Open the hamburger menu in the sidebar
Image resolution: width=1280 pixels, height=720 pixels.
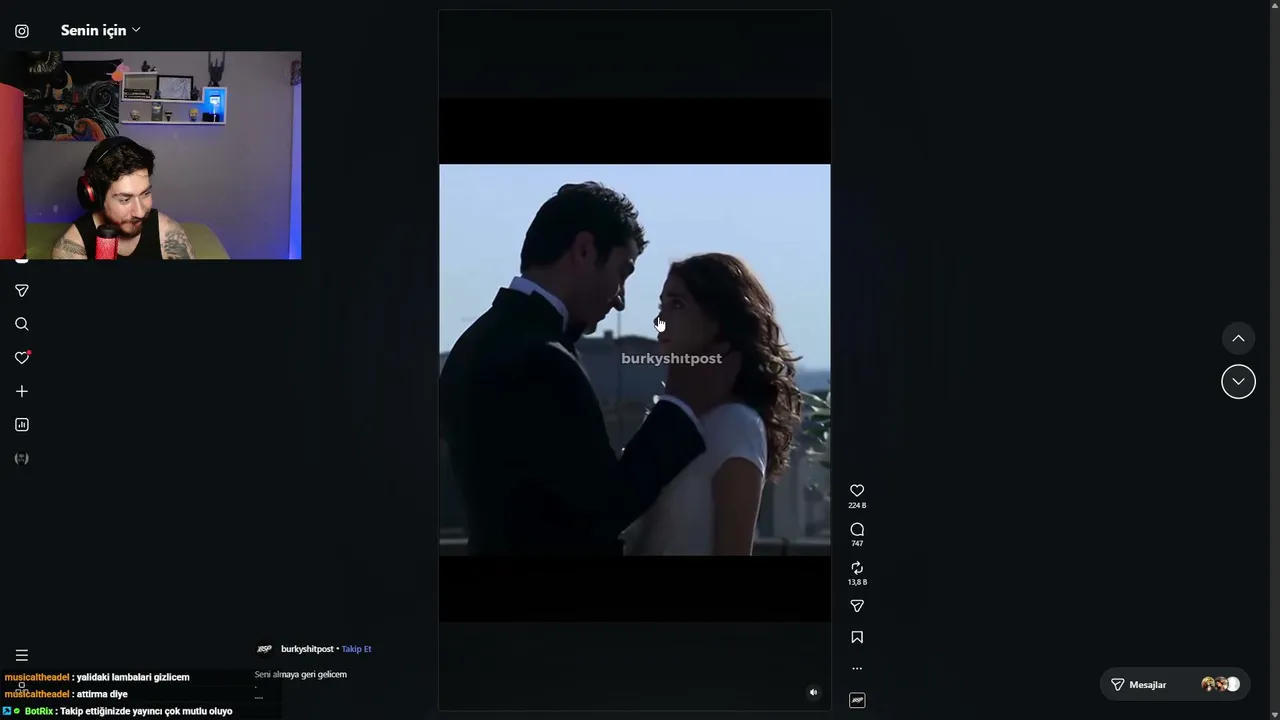(22, 656)
